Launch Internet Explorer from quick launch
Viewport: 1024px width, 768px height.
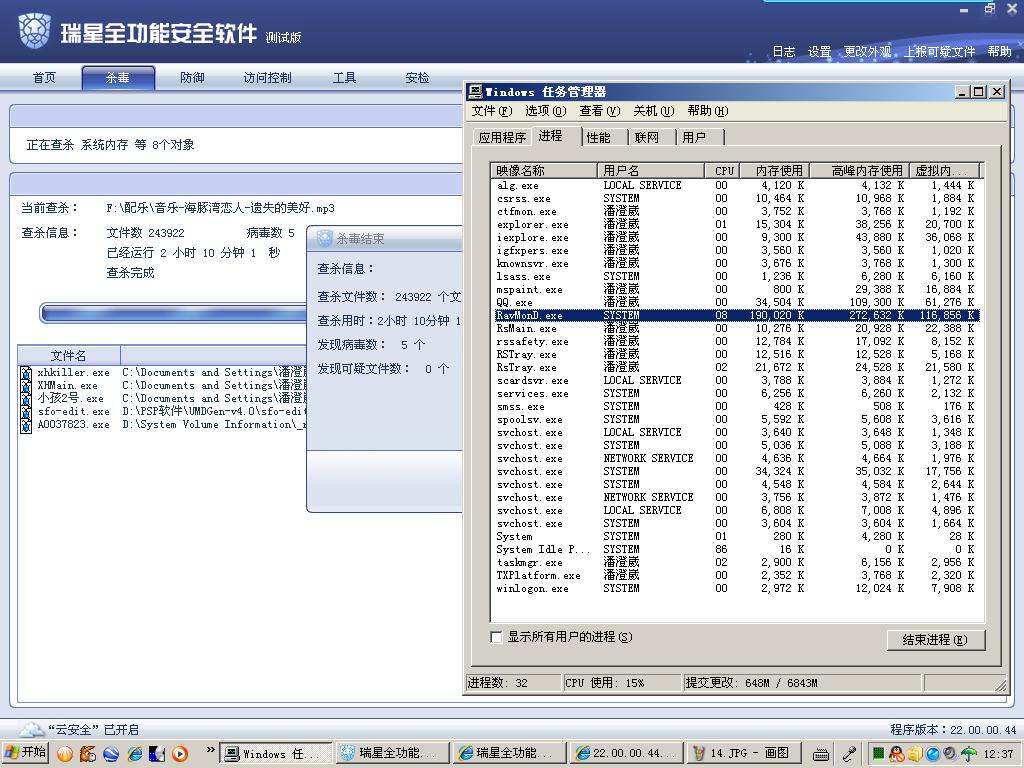pyautogui.click(x=135, y=754)
